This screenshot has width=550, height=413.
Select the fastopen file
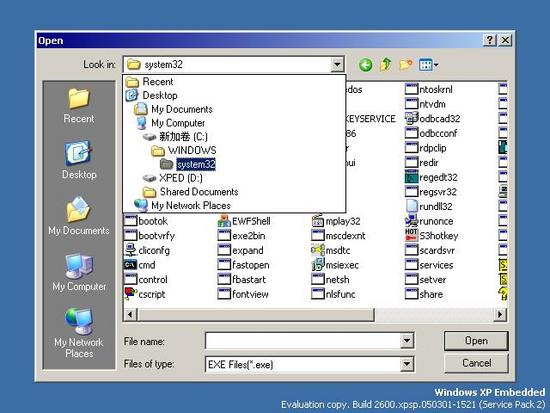tap(243, 265)
